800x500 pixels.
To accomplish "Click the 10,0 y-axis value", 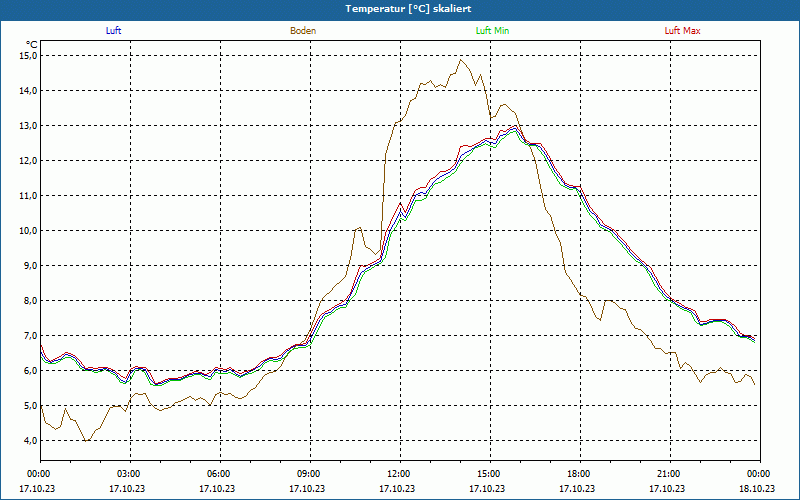I will pyautogui.click(x=29, y=231).
